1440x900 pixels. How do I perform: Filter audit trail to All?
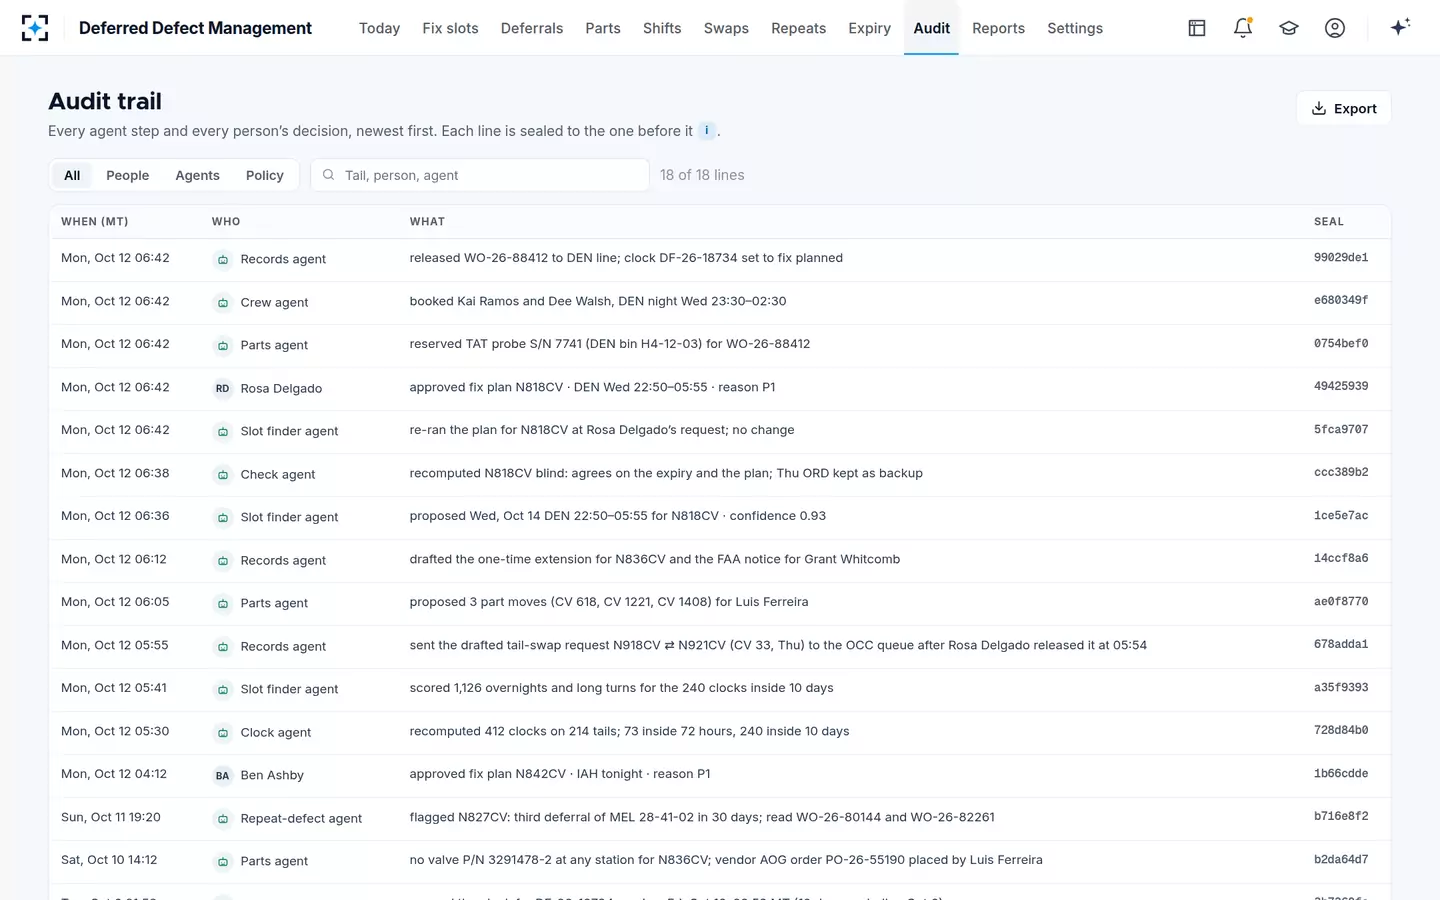[72, 175]
